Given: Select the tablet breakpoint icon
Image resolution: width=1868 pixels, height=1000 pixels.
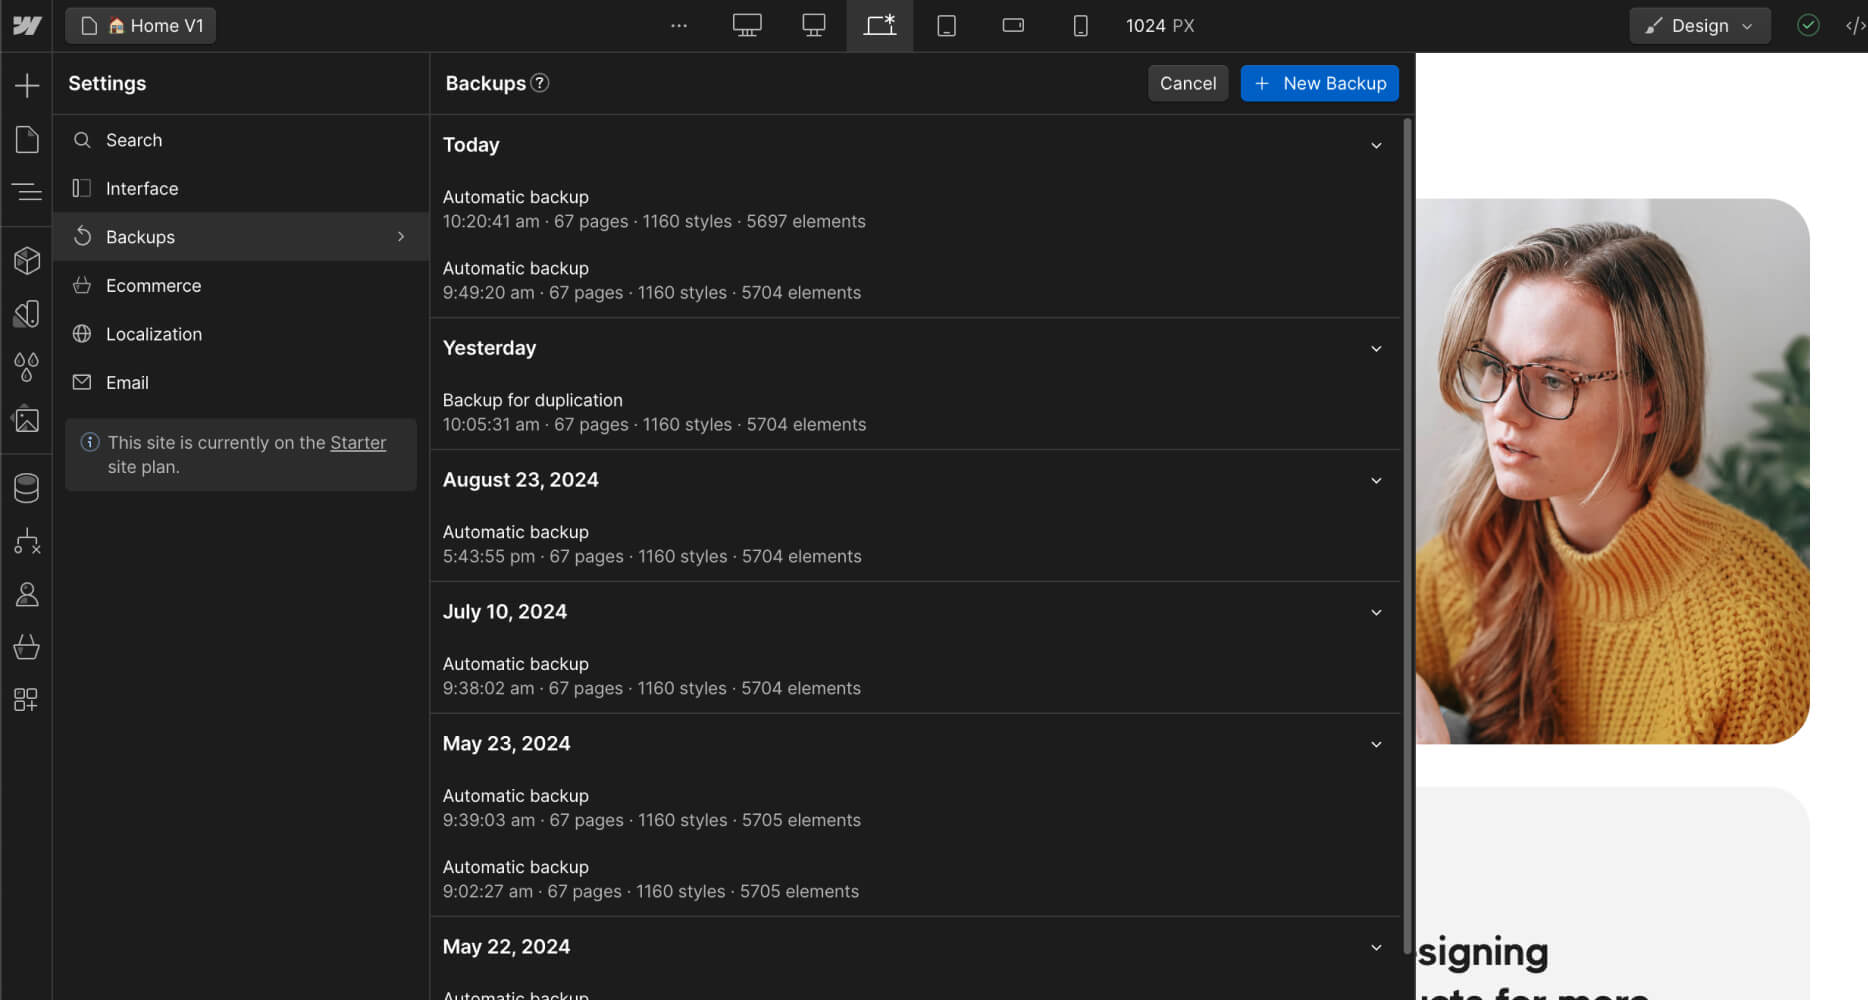Looking at the screenshot, I should [x=947, y=25].
